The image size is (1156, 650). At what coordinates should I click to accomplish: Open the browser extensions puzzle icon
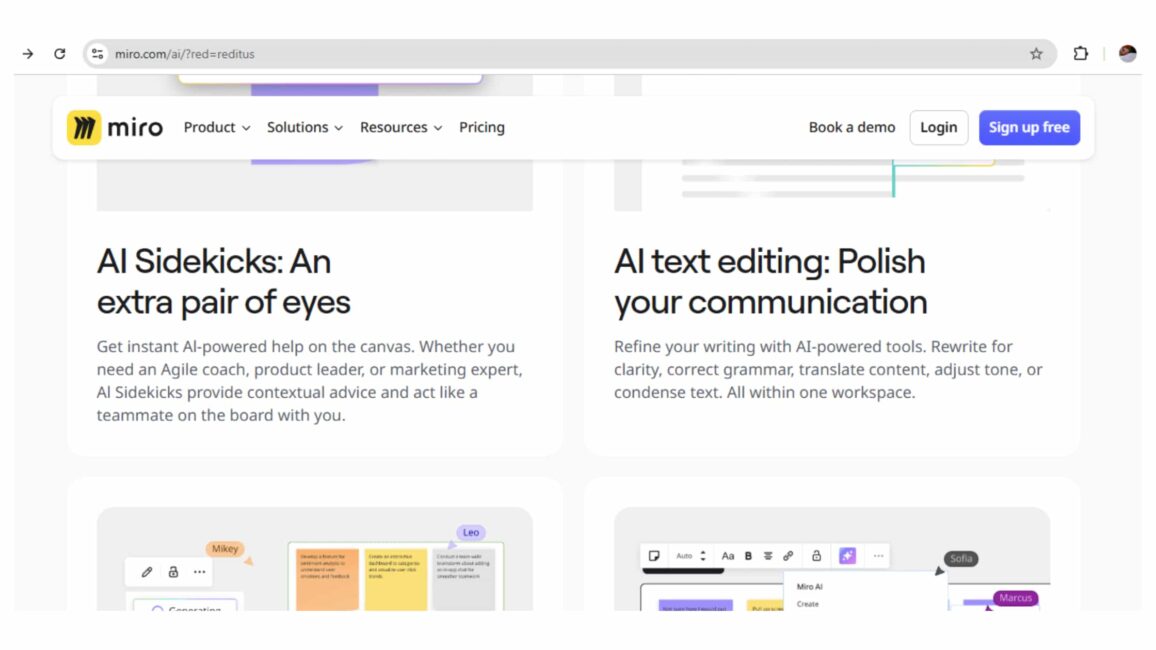(x=1081, y=53)
